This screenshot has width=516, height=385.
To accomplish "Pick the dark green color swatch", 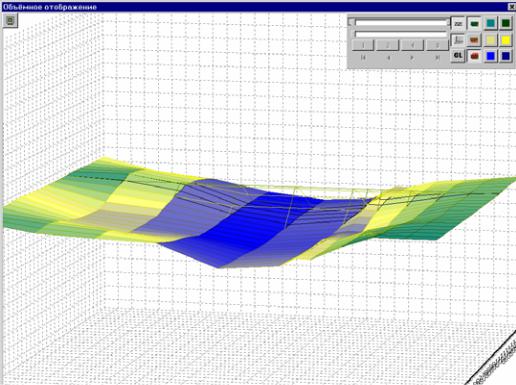I will click(x=506, y=24).
